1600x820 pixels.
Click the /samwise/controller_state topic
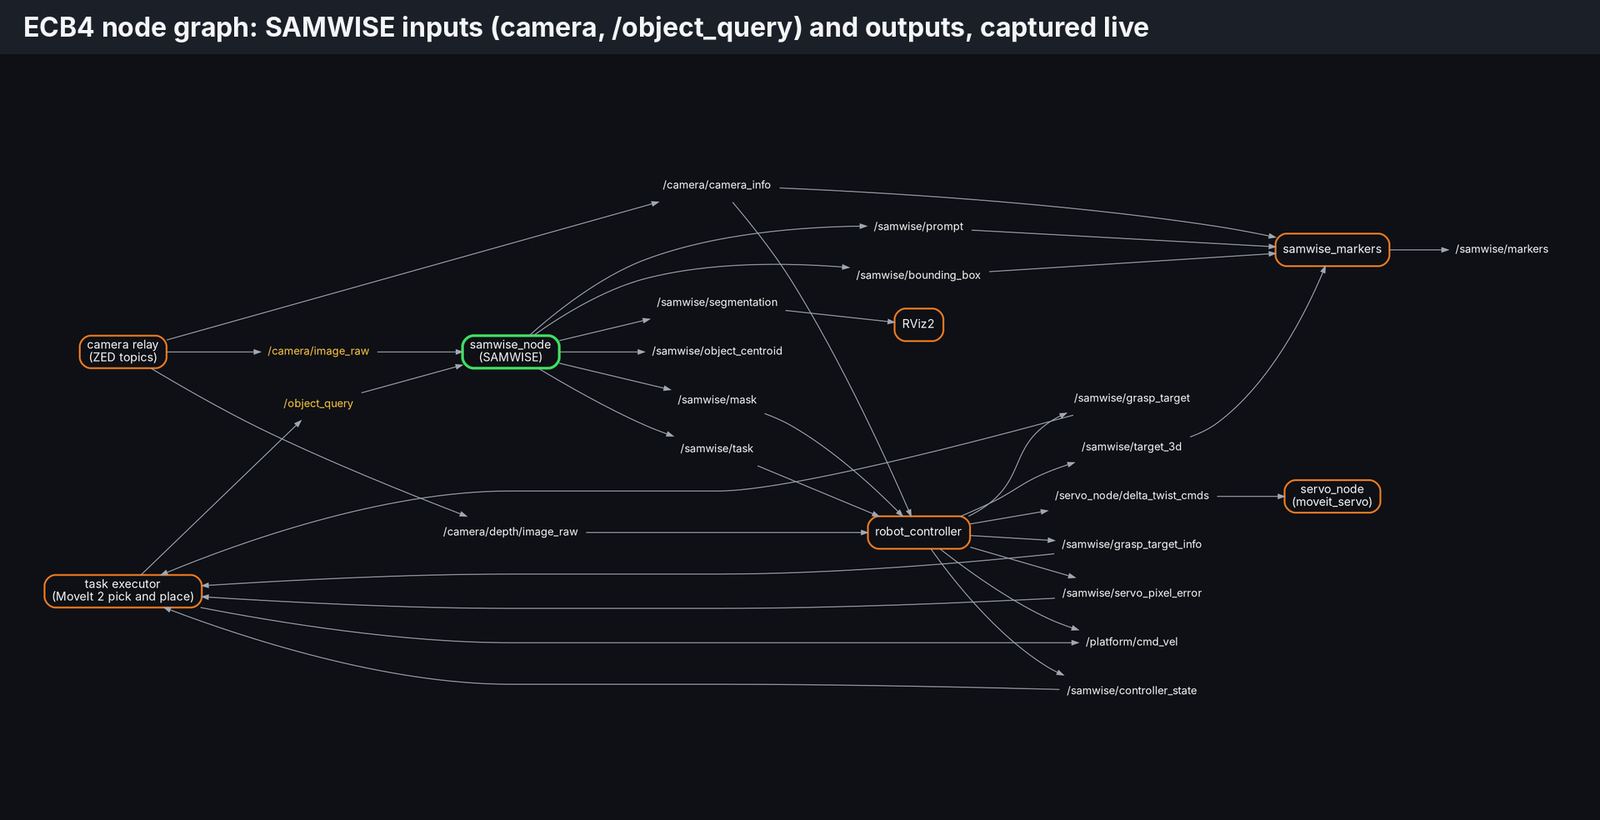1132,691
